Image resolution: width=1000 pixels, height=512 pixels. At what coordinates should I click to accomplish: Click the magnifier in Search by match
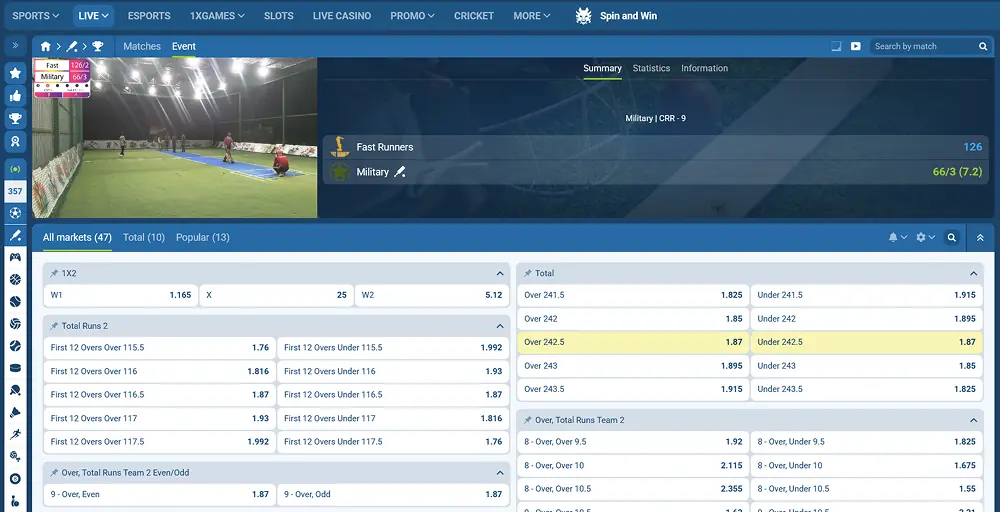[983, 47]
